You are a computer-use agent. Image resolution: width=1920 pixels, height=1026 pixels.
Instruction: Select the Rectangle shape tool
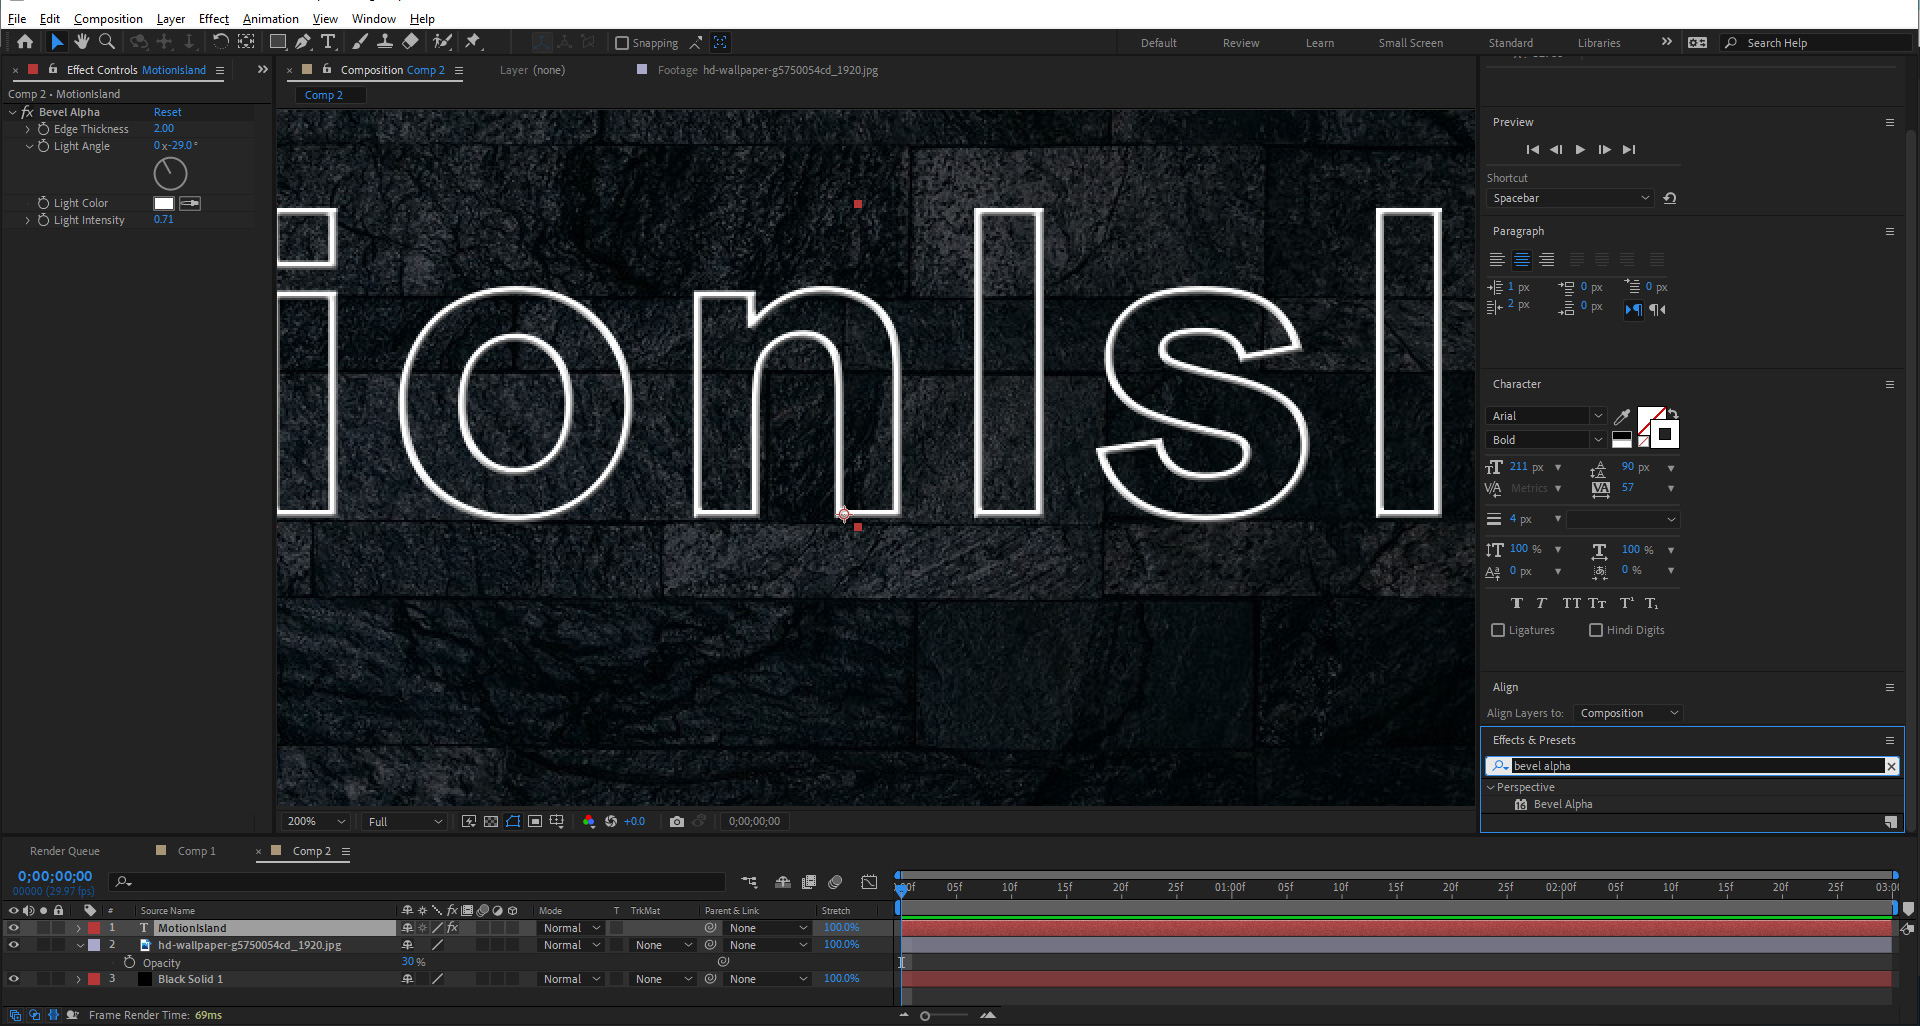coord(278,42)
